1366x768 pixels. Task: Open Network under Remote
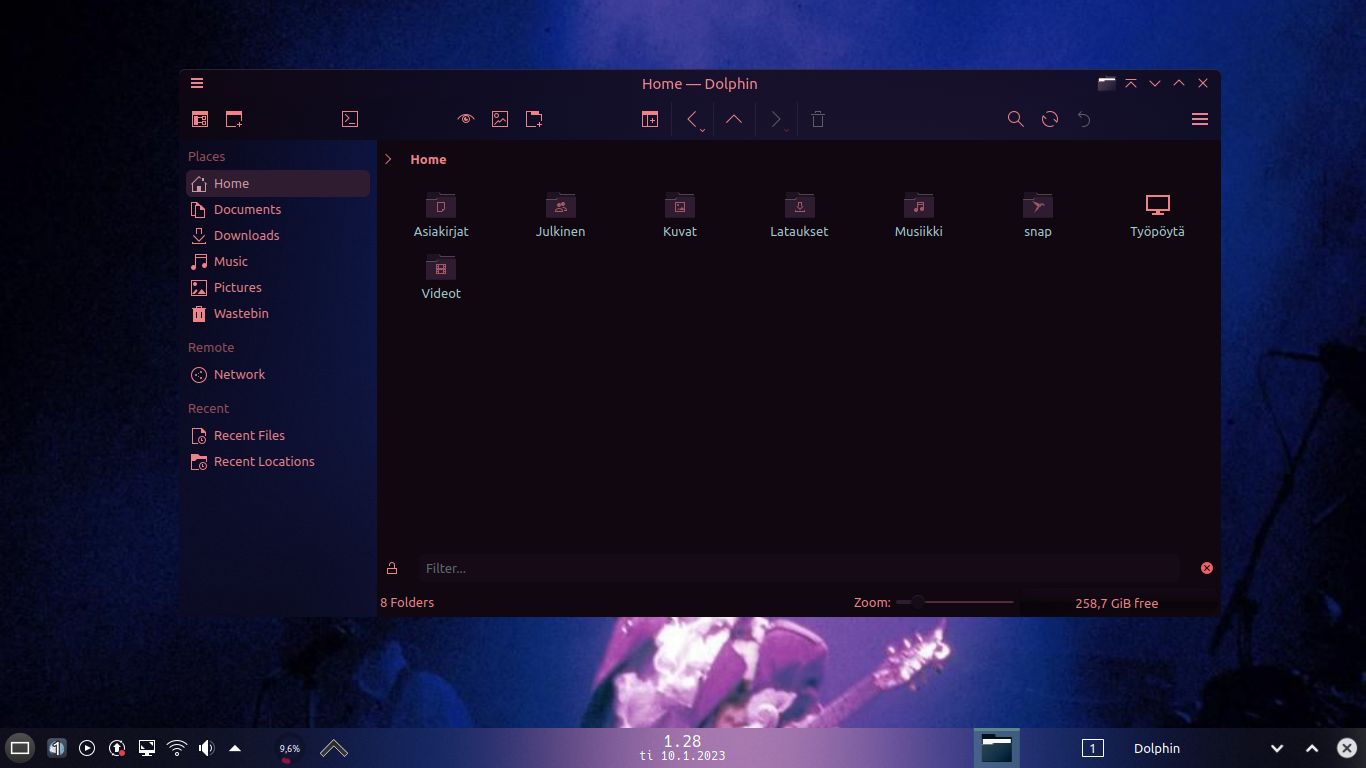[278, 374]
